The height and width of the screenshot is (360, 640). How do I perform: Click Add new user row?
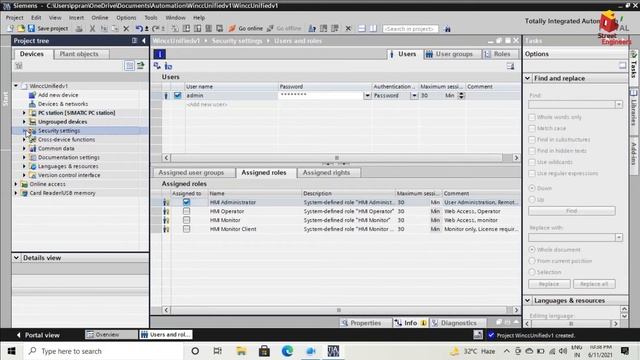207,104
